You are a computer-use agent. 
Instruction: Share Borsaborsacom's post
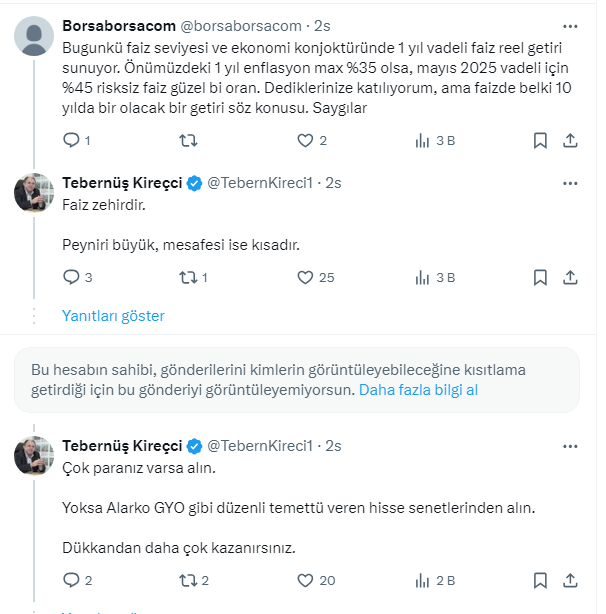(571, 141)
